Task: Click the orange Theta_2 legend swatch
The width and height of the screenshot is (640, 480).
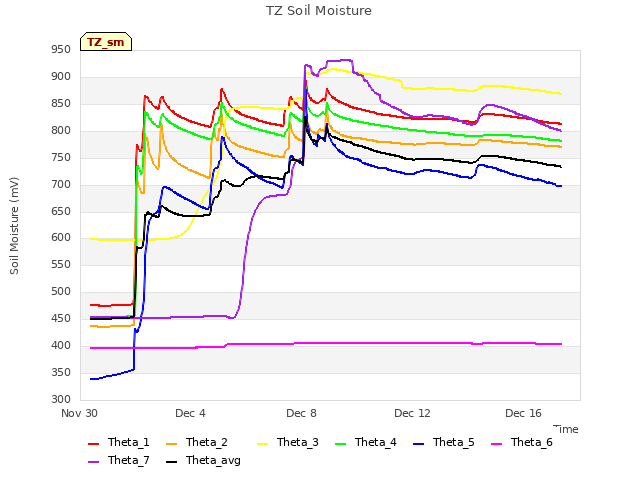Action: point(171,444)
